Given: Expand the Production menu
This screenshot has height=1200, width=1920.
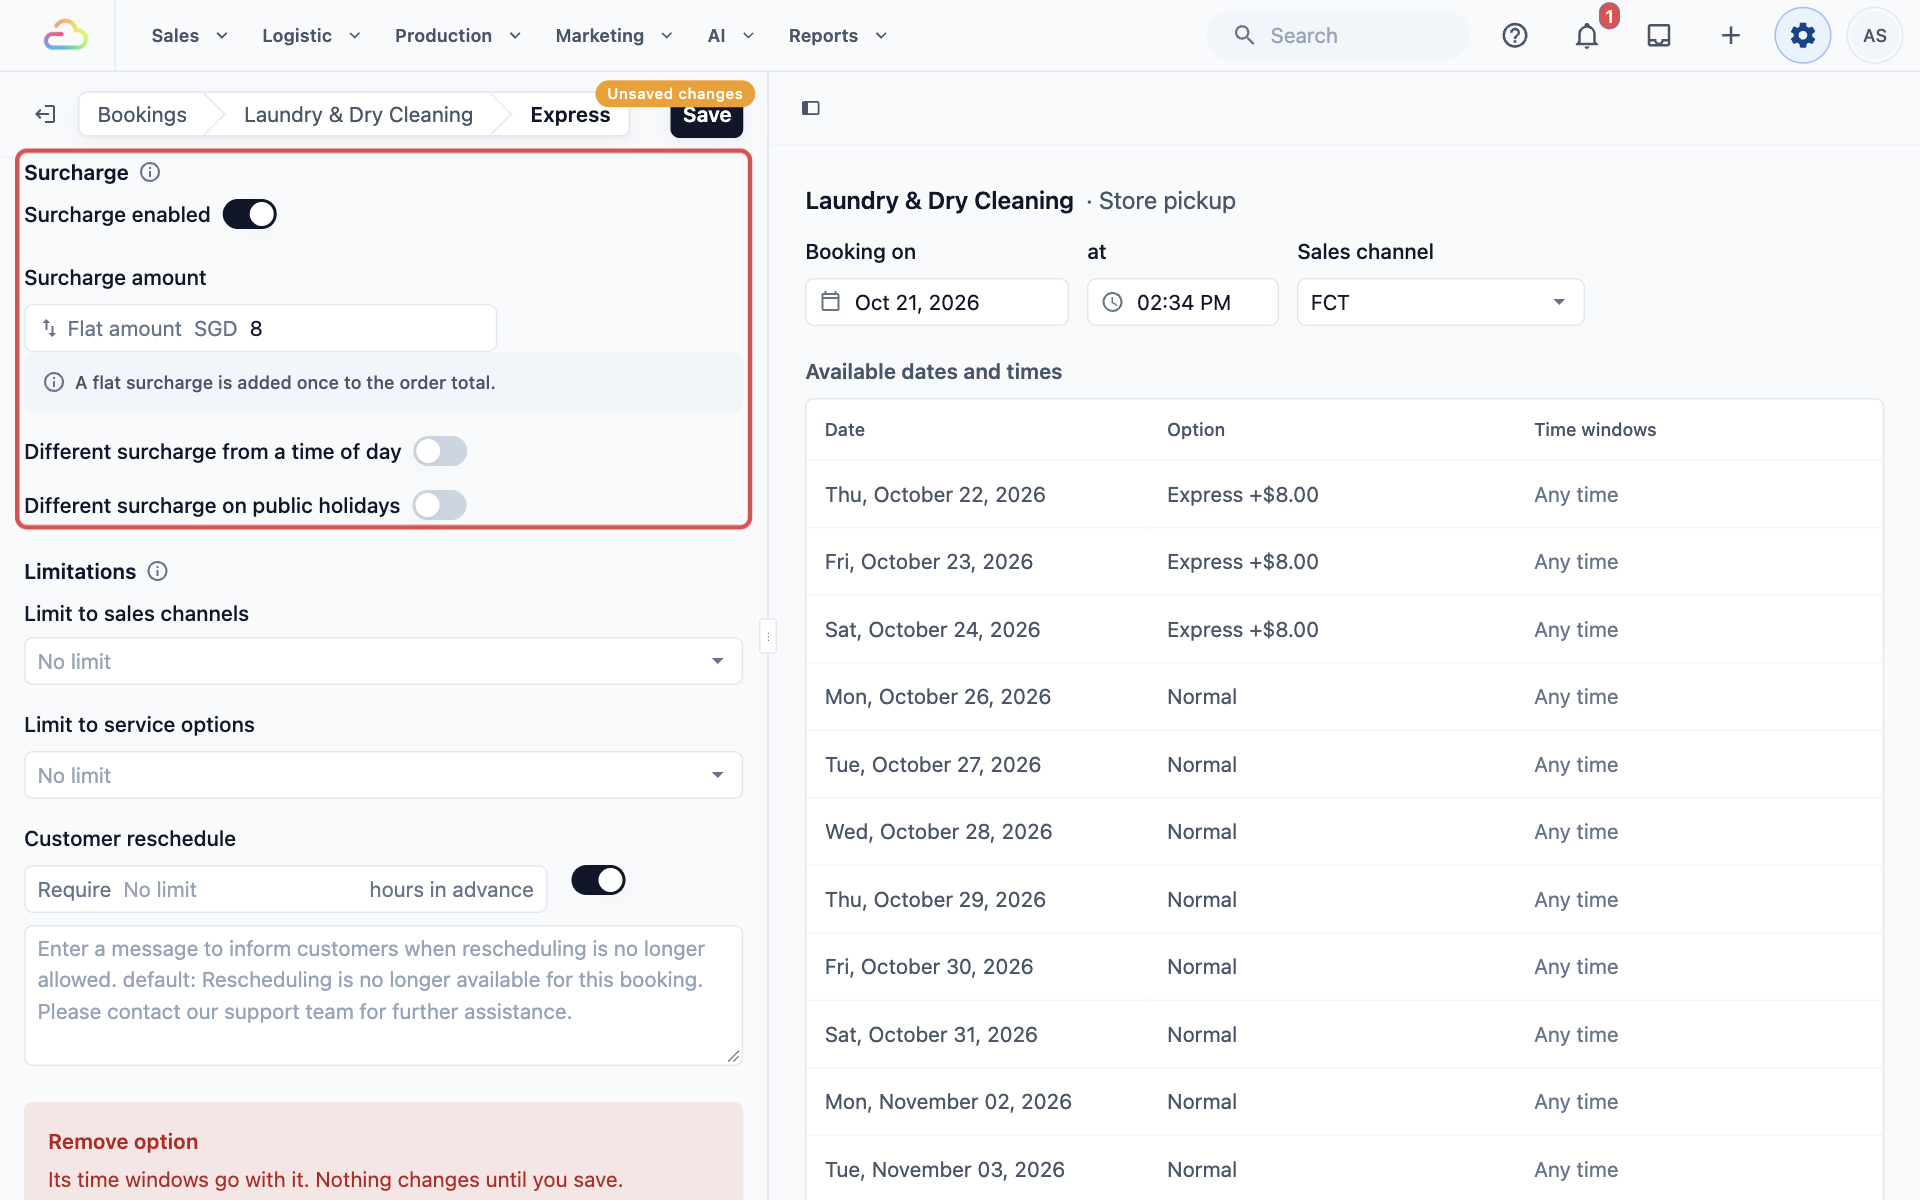Looking at the screenshot, I should (x=458, y=35).
